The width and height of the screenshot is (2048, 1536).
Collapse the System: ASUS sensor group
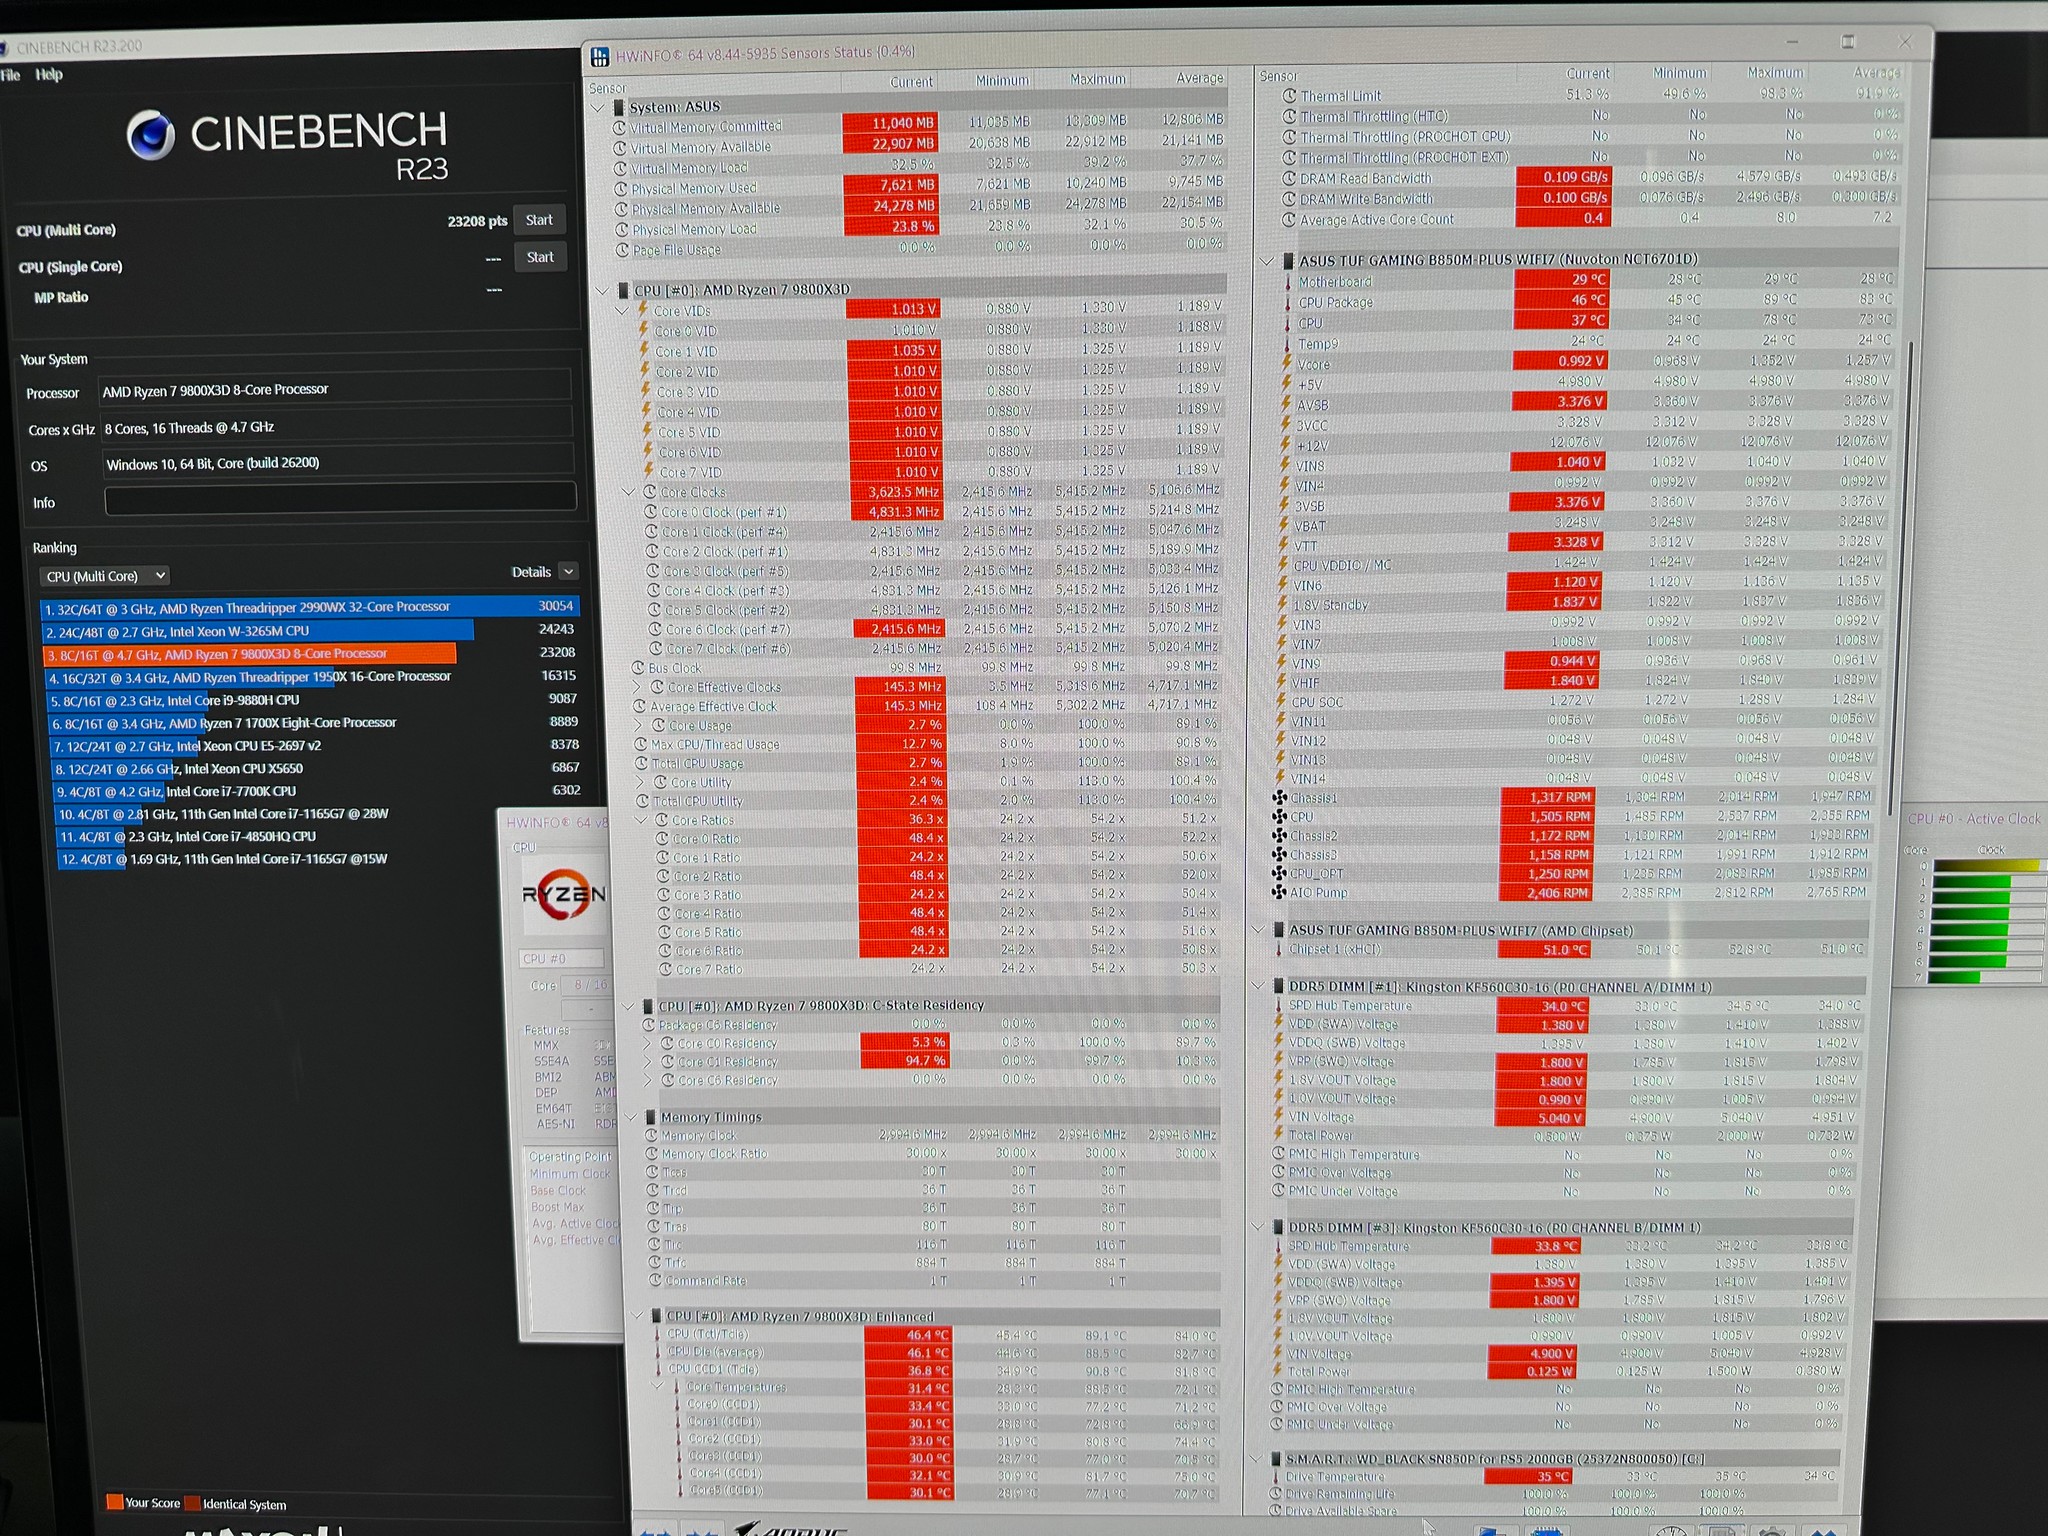(x=598, y=107)
